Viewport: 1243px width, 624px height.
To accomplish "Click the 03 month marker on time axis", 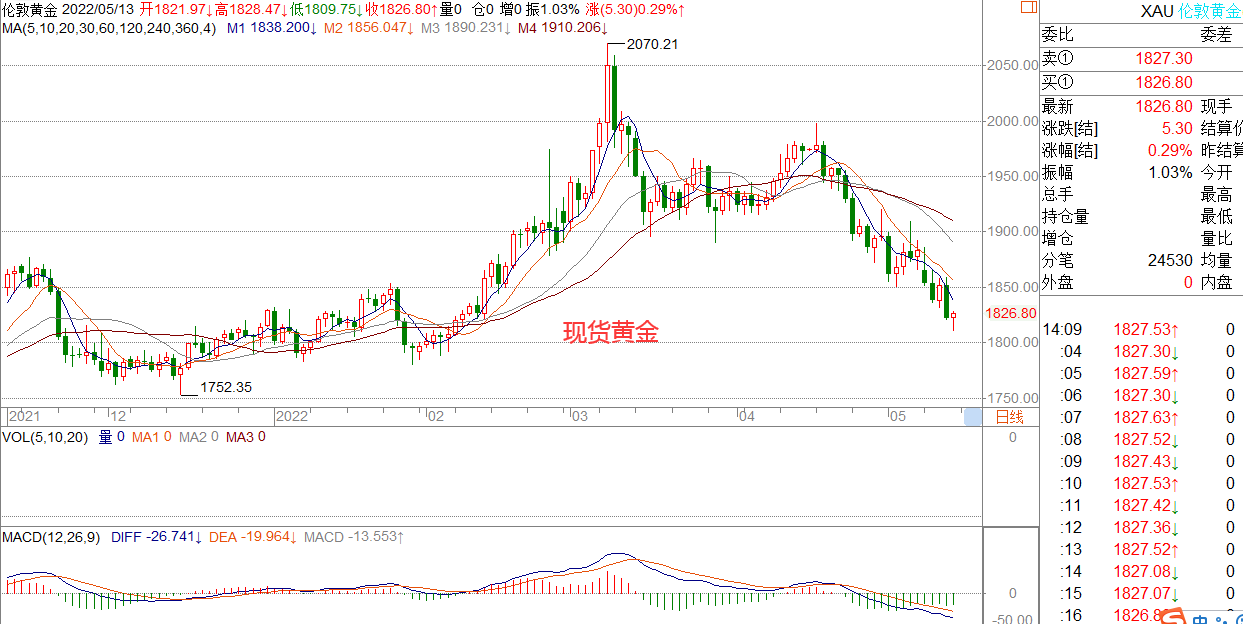I will tap(581, 416).
